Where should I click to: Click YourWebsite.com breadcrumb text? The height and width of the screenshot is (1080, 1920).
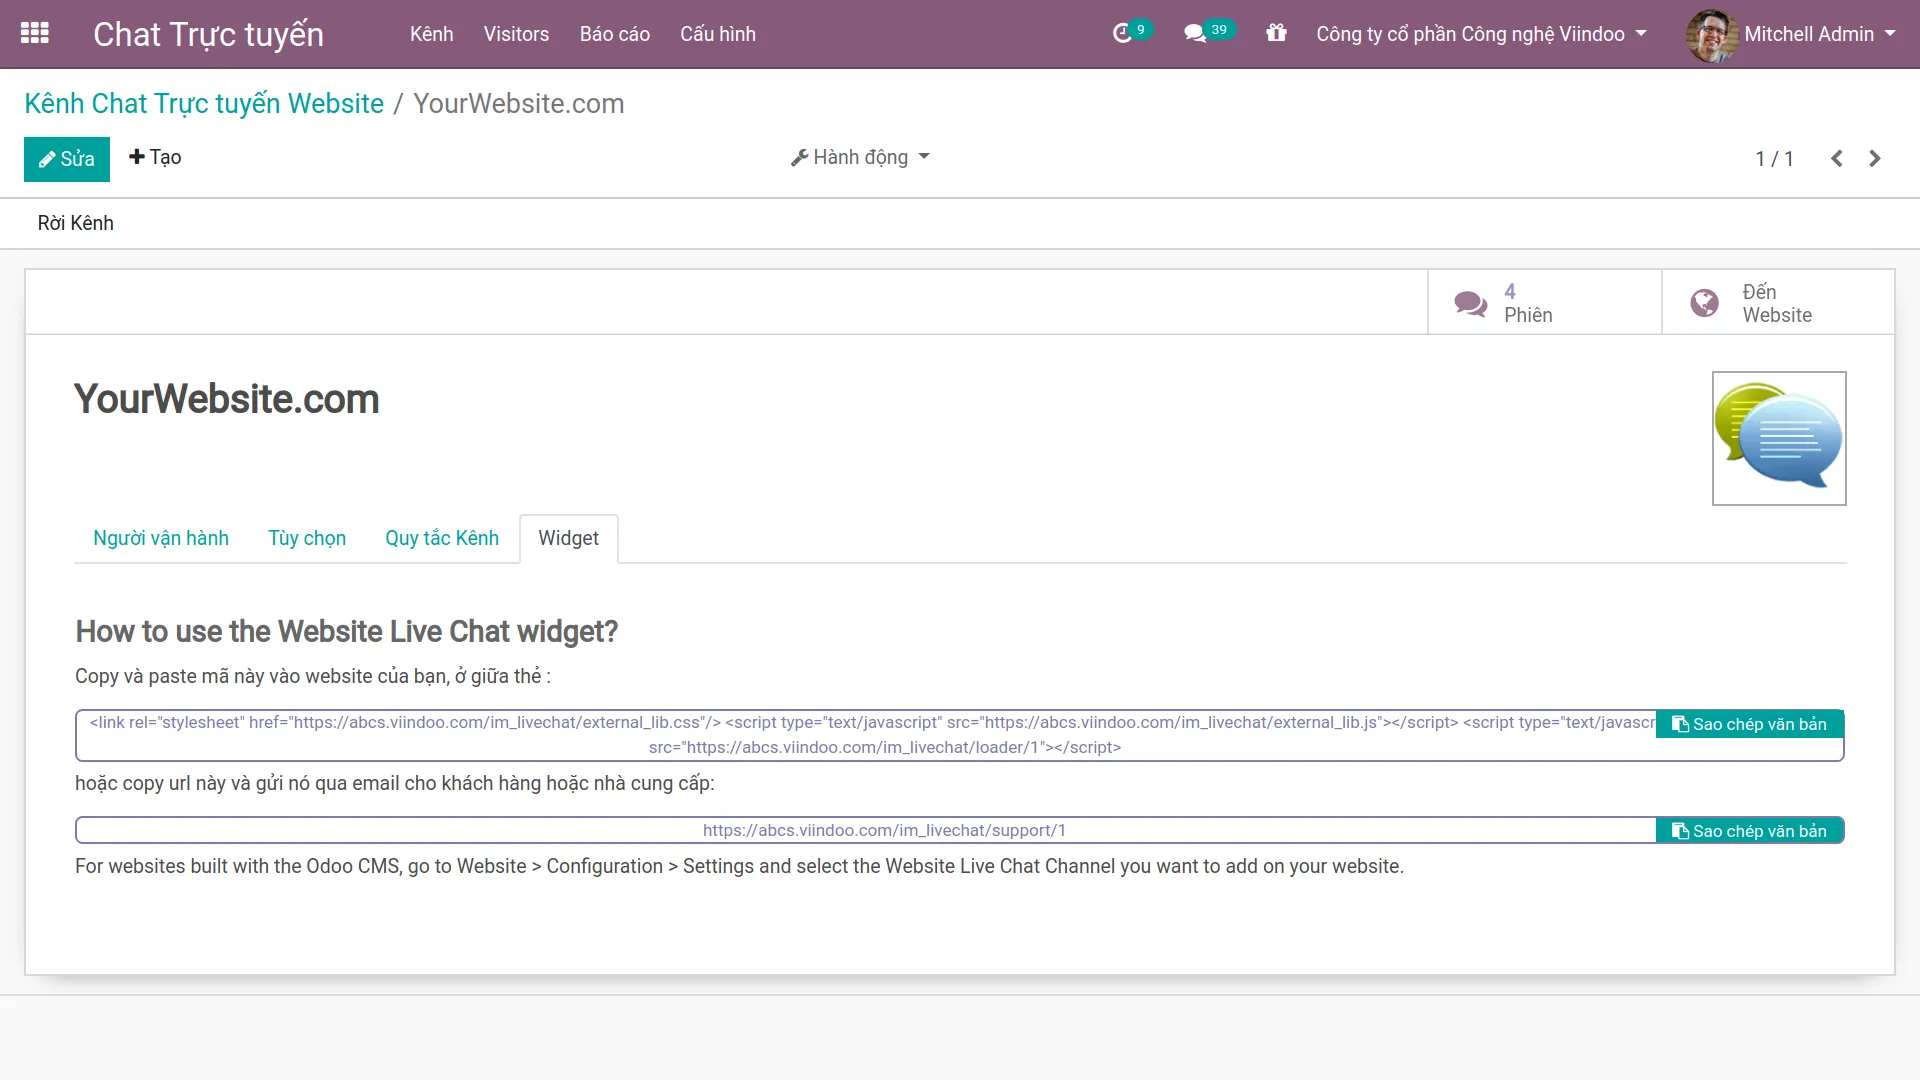[519, 103]
